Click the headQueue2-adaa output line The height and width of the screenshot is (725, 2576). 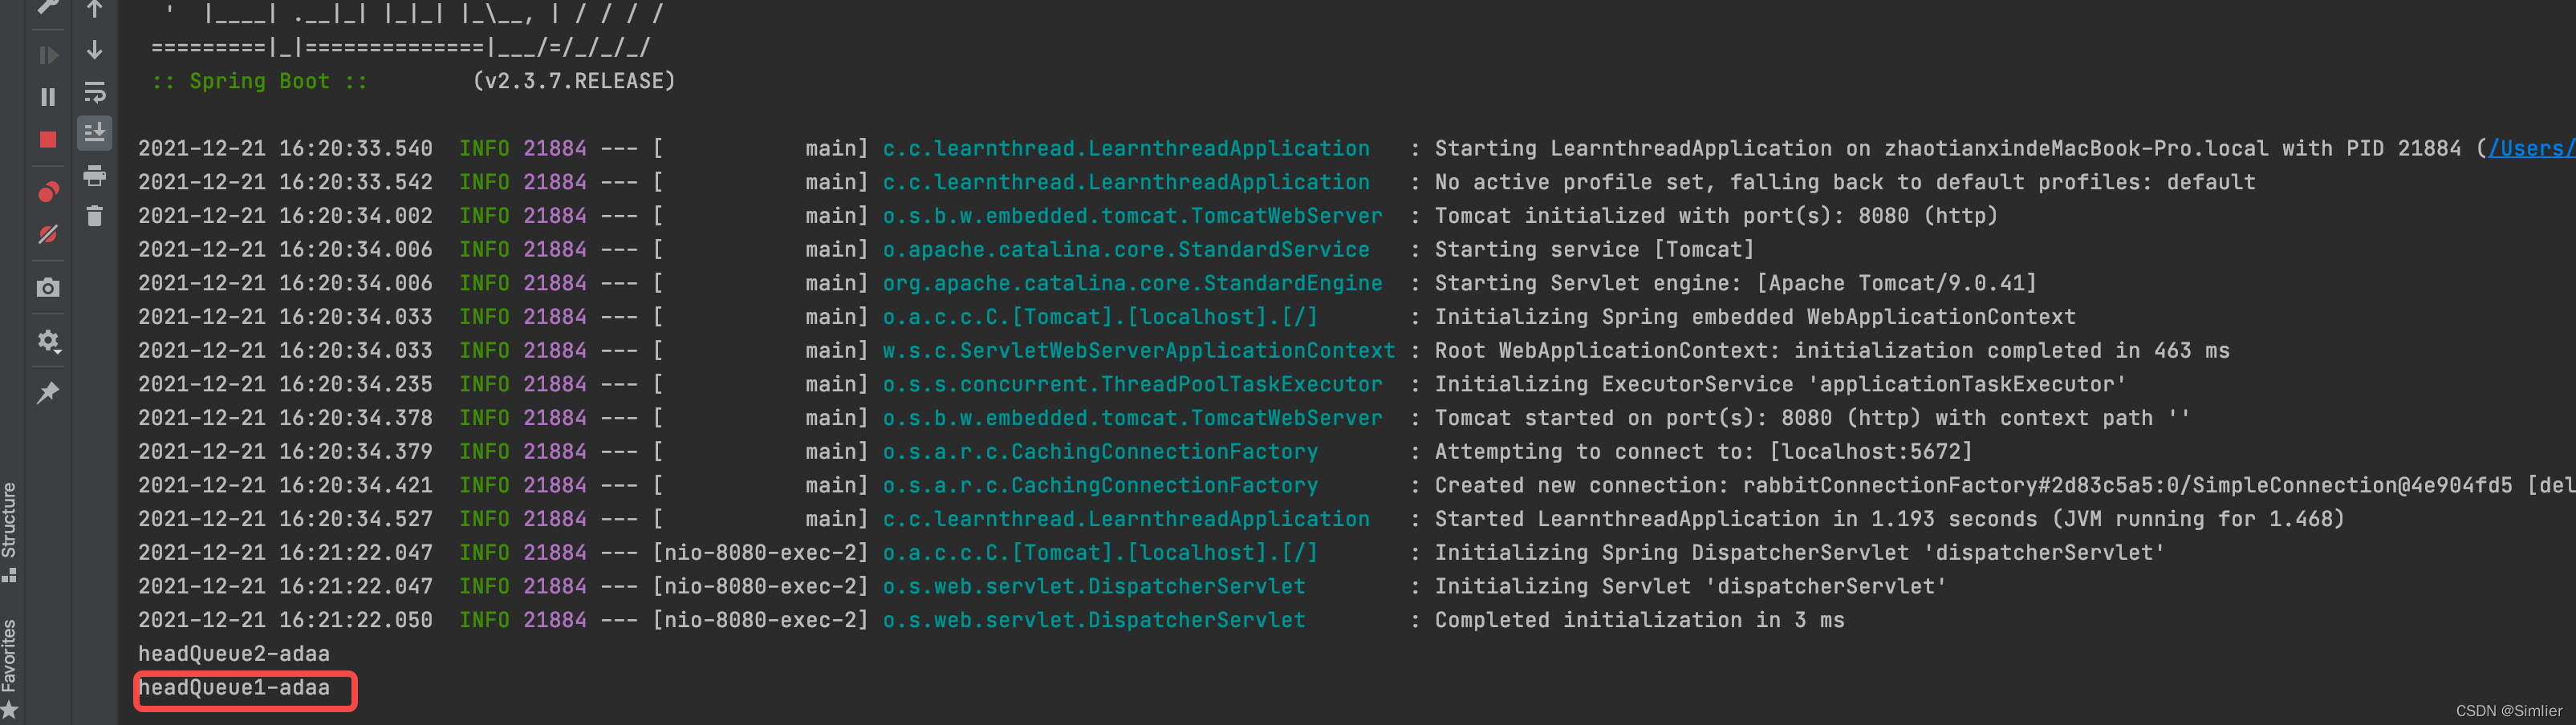[234, 654]
